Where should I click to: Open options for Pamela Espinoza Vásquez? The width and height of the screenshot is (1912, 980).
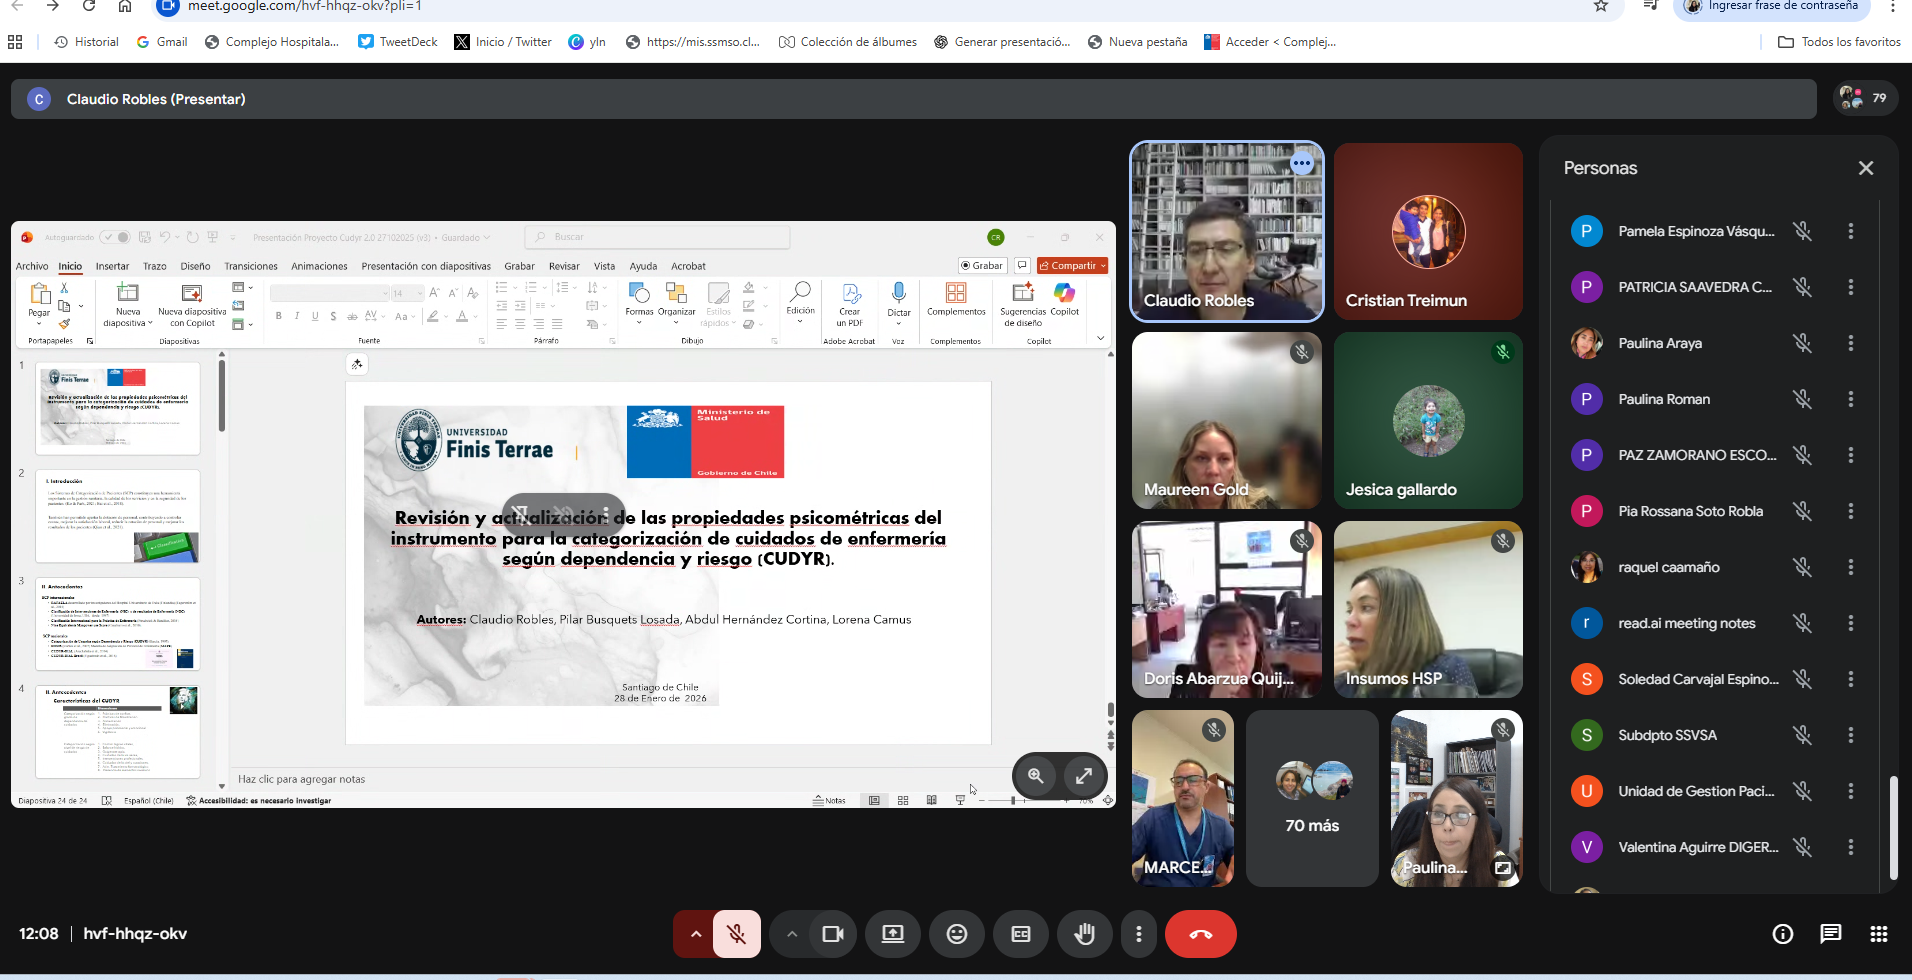coord(1850,231)
